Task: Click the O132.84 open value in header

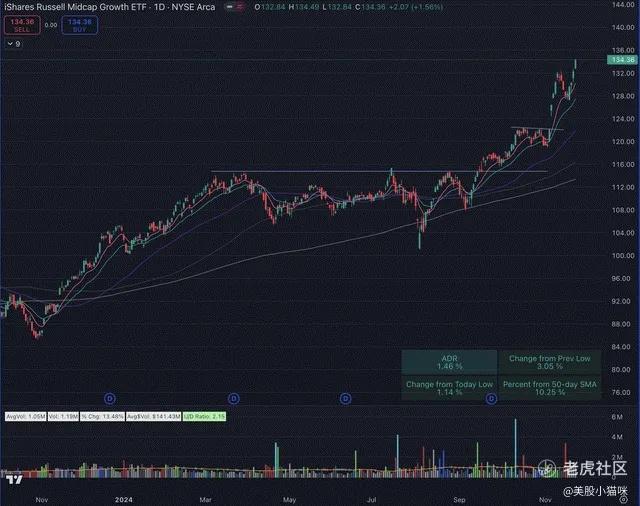Action: [x=270, y=7]
